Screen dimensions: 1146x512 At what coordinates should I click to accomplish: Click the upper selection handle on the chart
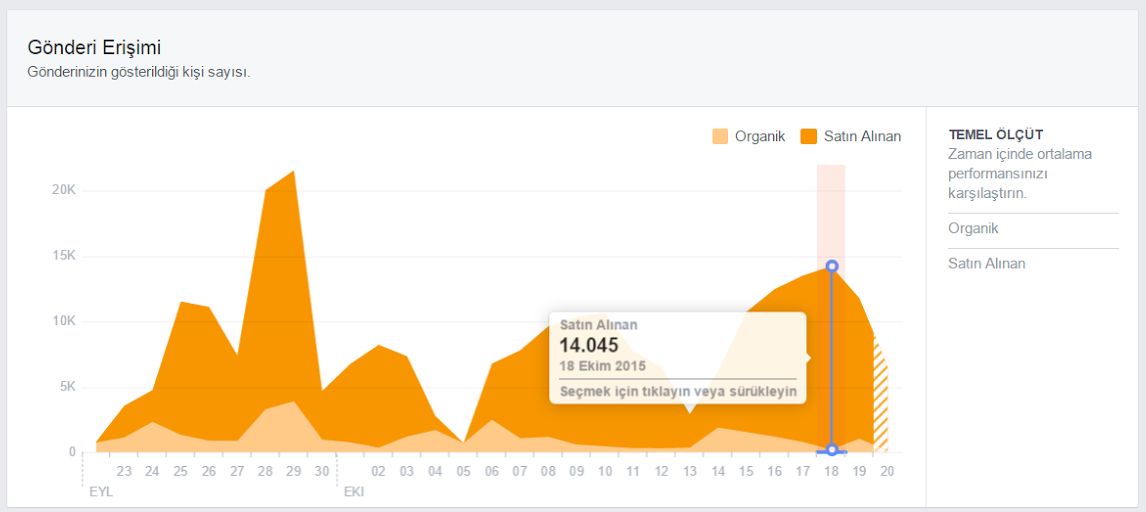[831, 266]
